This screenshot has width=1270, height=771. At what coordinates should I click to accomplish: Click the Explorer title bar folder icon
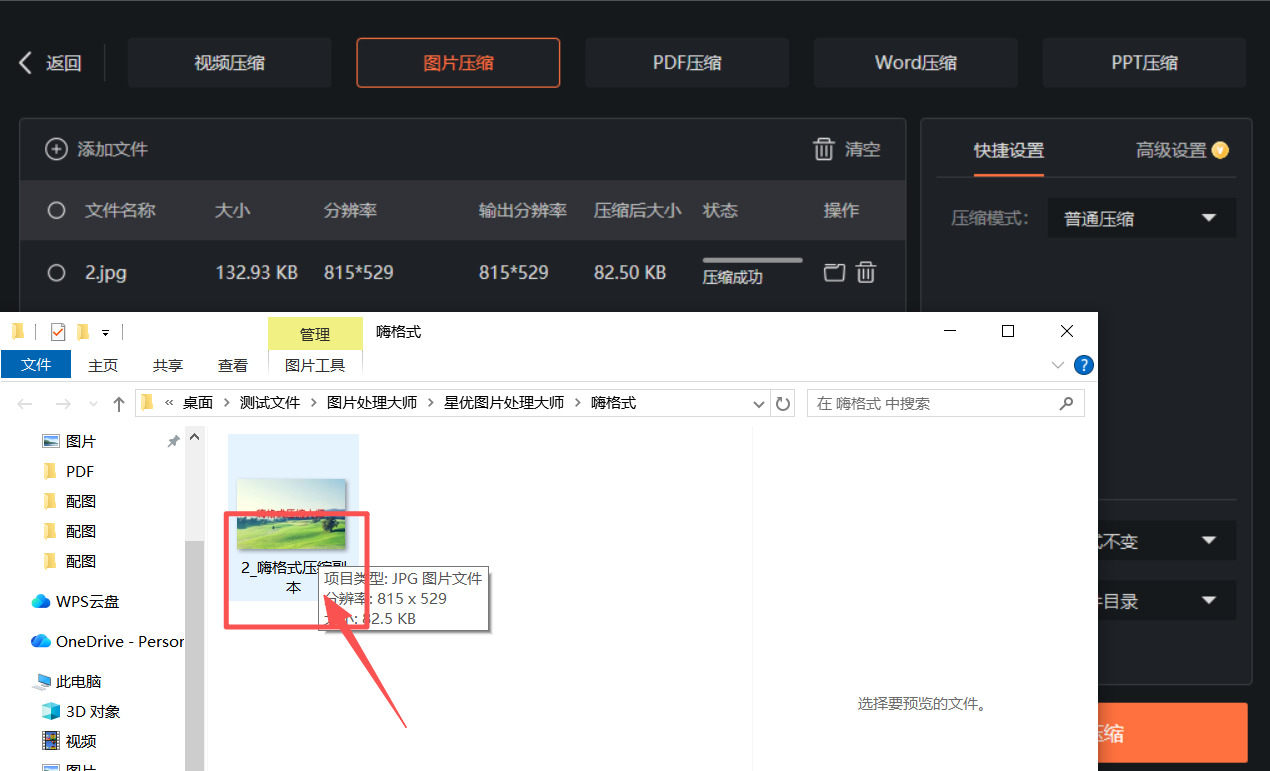pyautogui.click(x=18, y=332)
